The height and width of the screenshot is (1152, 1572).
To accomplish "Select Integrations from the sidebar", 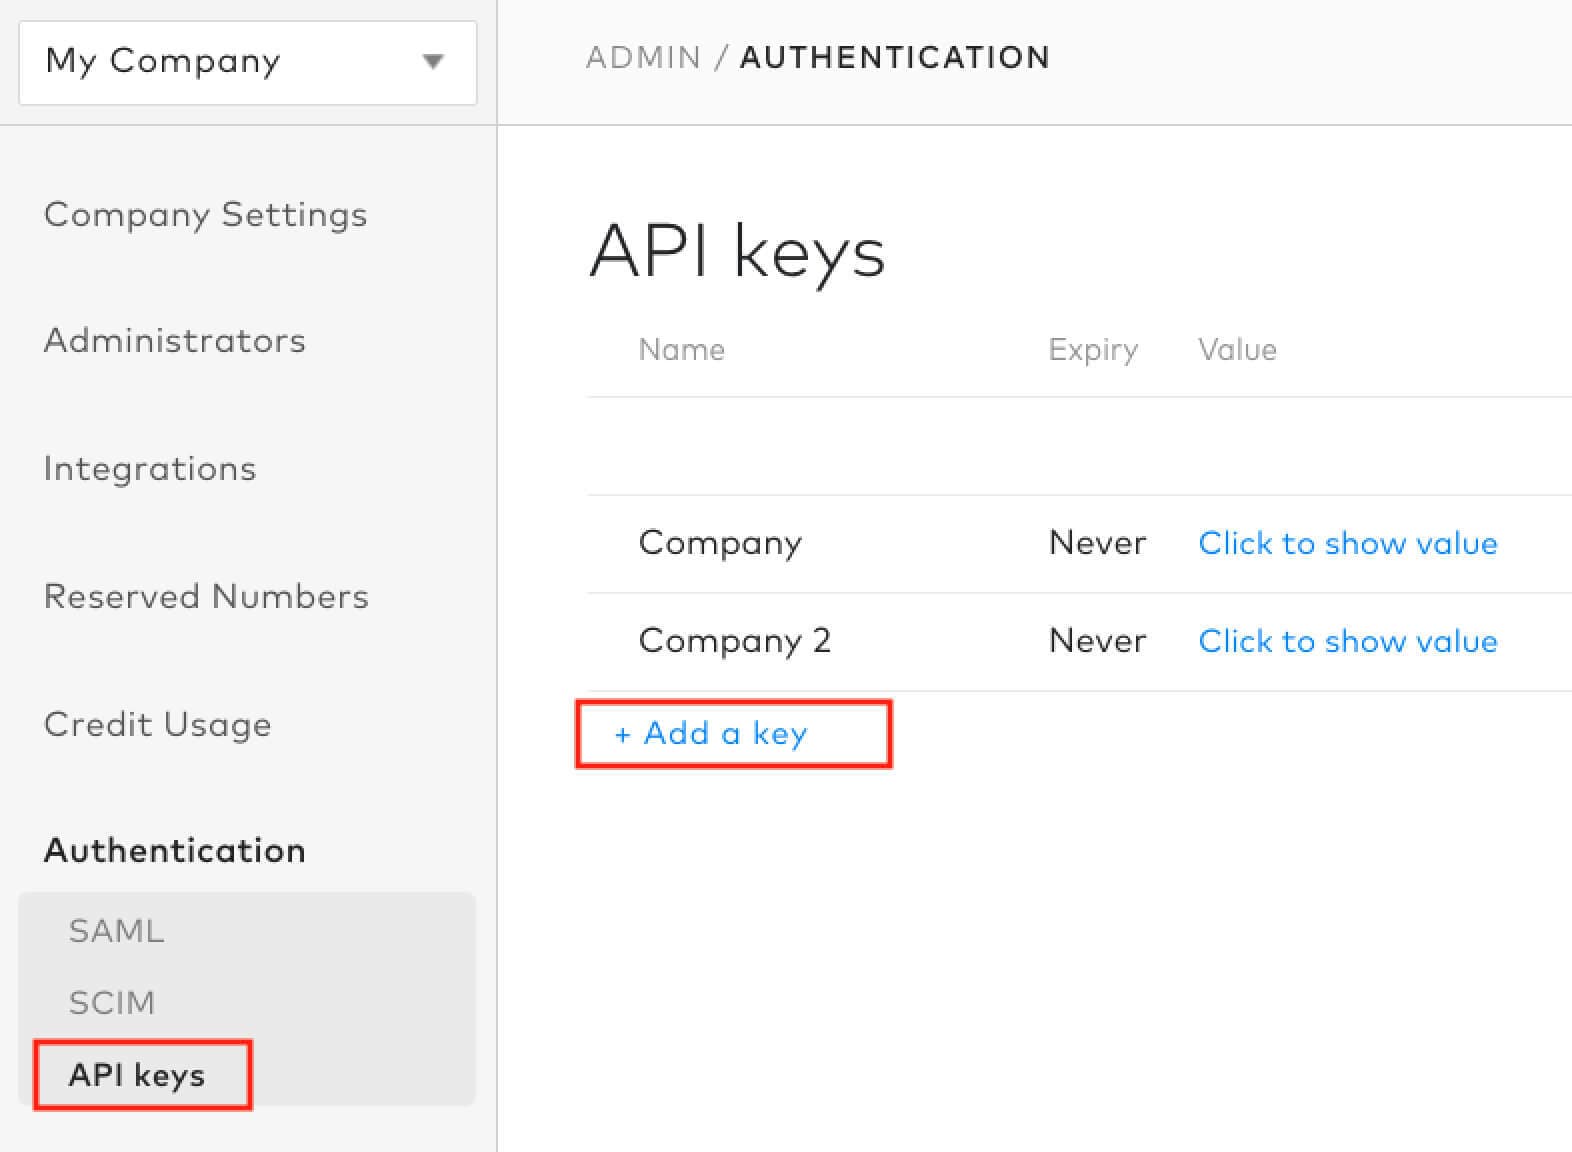I will (x=150, y=469).
